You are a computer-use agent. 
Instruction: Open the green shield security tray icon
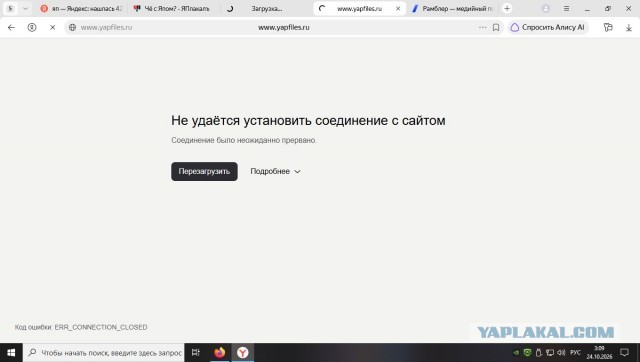pos(527,353)
